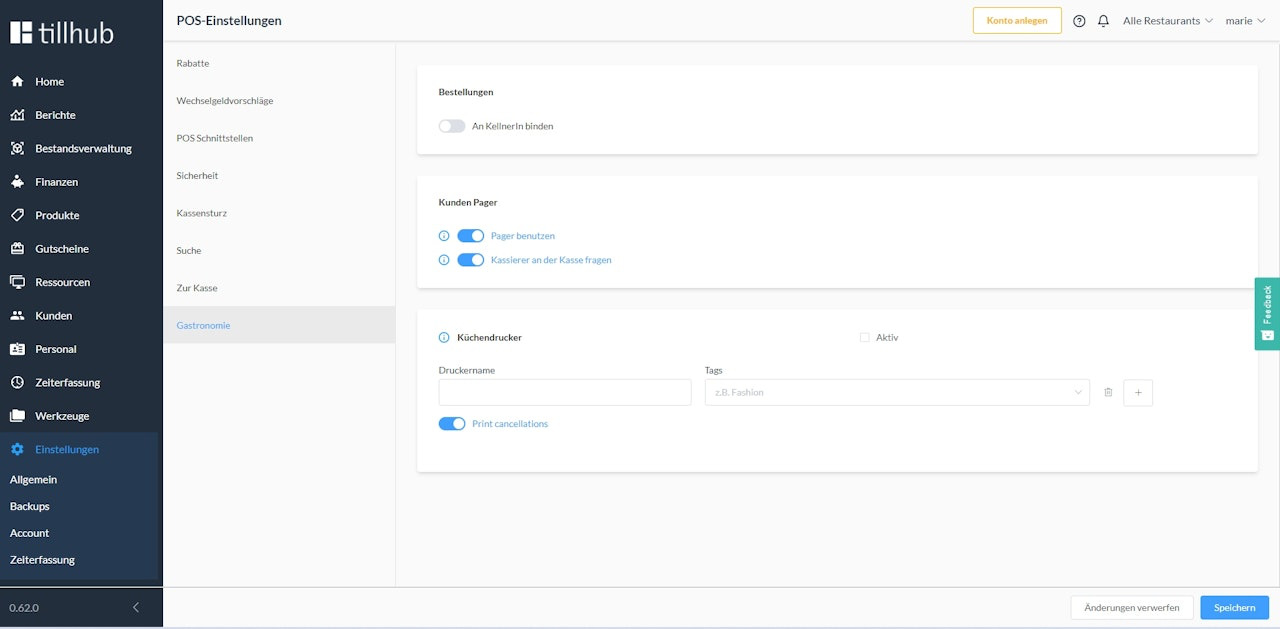Image resolution: width=1280 pixels, height=629 pixels.
Task: Open Backups settings submenu
Action: 30,506
